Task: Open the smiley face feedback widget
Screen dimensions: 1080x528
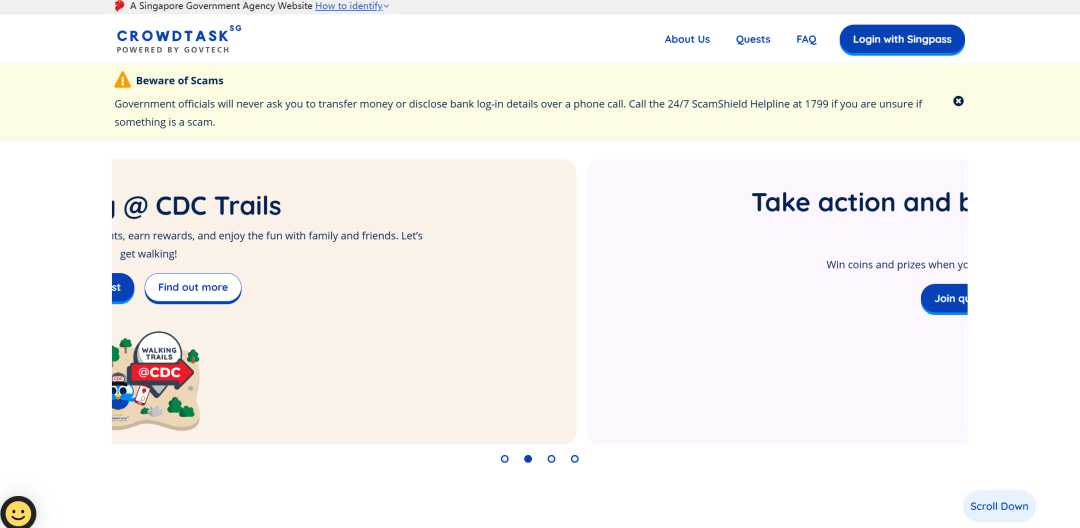Action: 18,513
